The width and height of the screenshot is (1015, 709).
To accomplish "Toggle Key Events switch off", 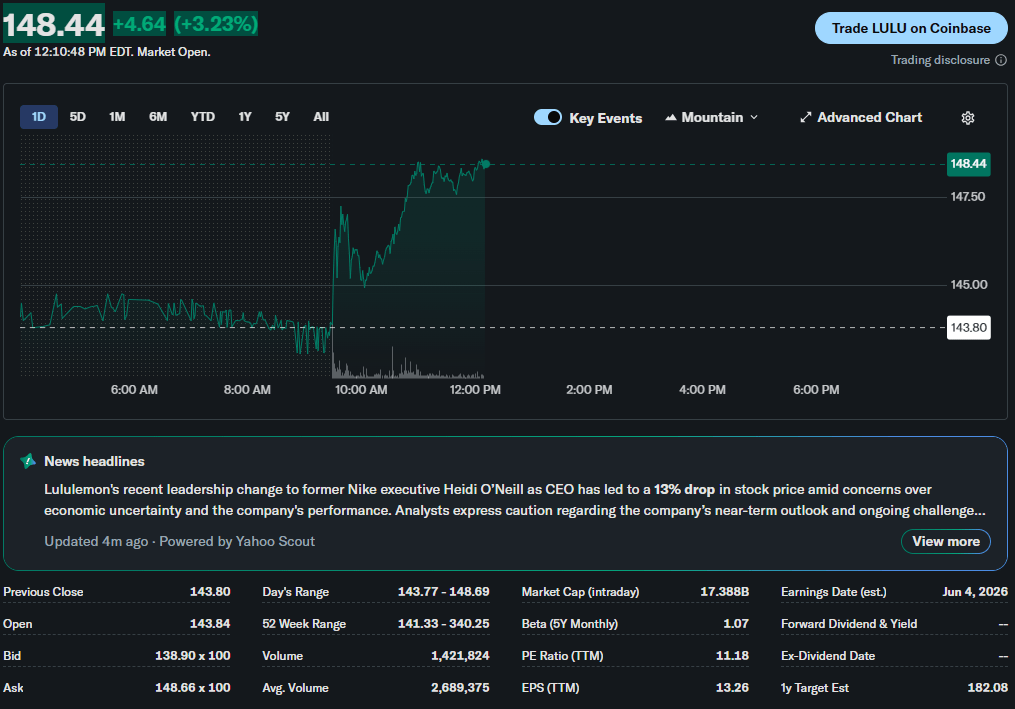I will [x=548, y=117].
